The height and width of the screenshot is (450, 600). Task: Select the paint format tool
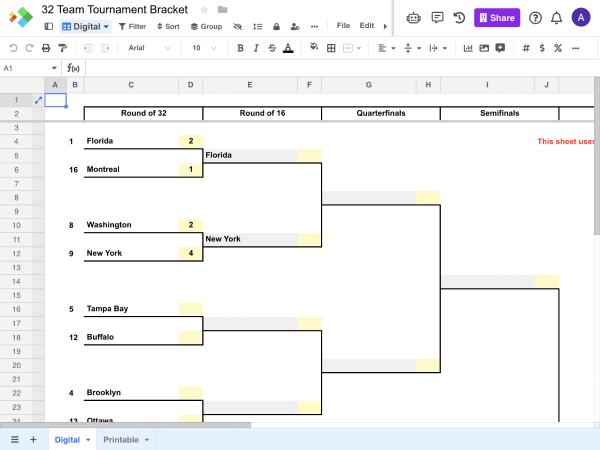[62, 48]
